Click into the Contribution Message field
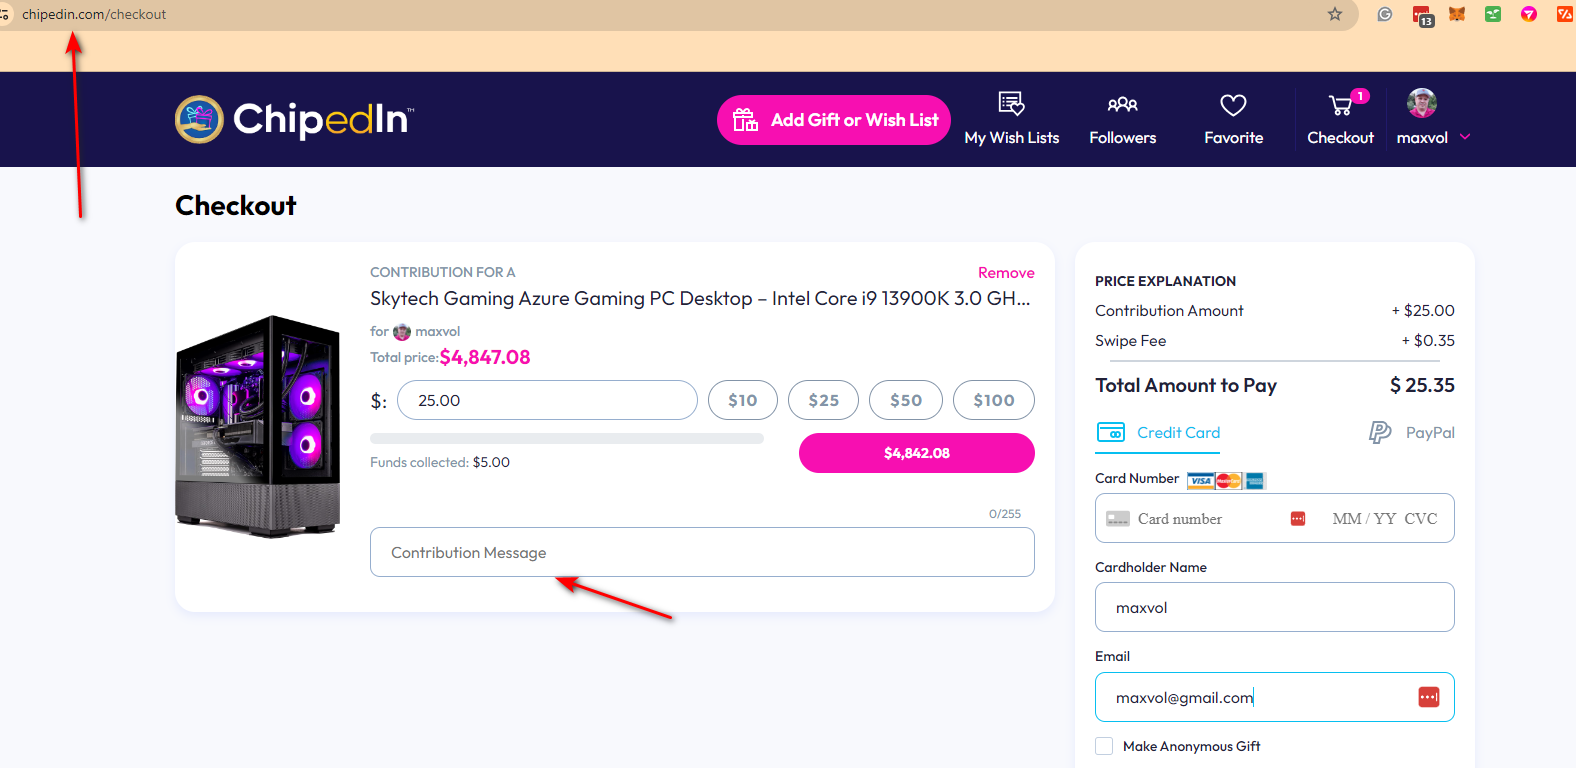 tap(702, 552)
